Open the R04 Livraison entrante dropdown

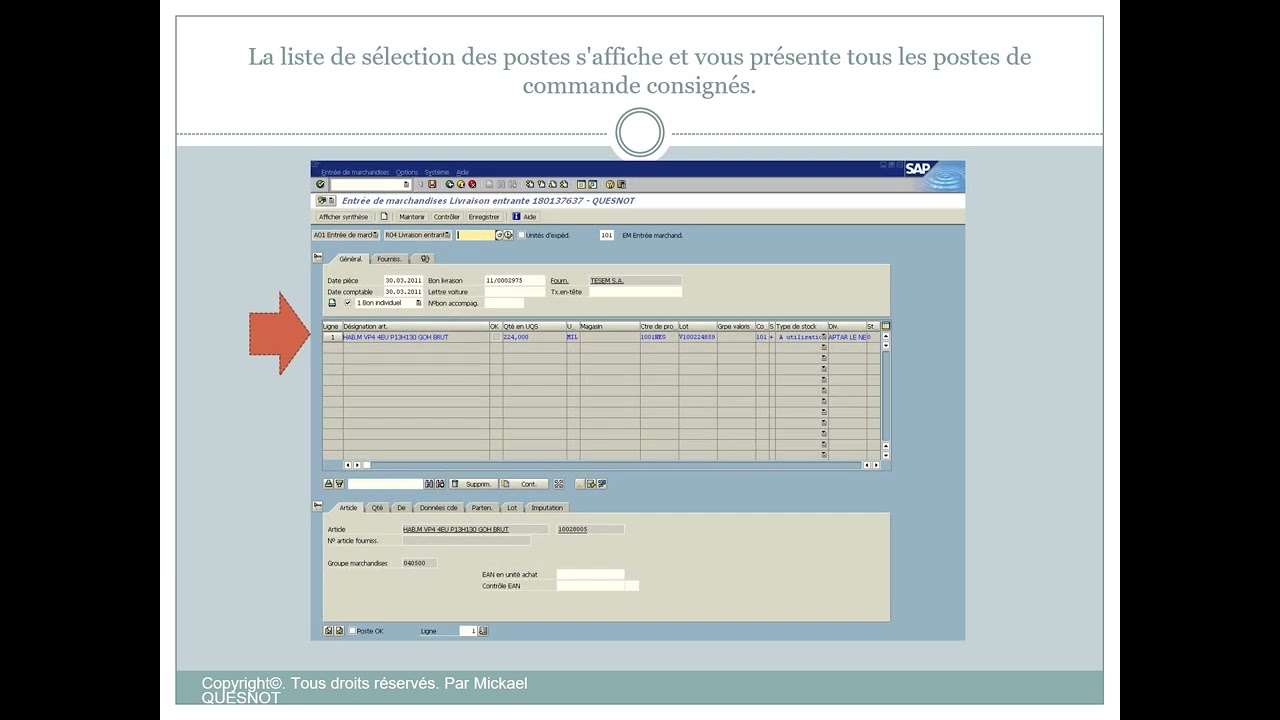(x=447, y=235)
